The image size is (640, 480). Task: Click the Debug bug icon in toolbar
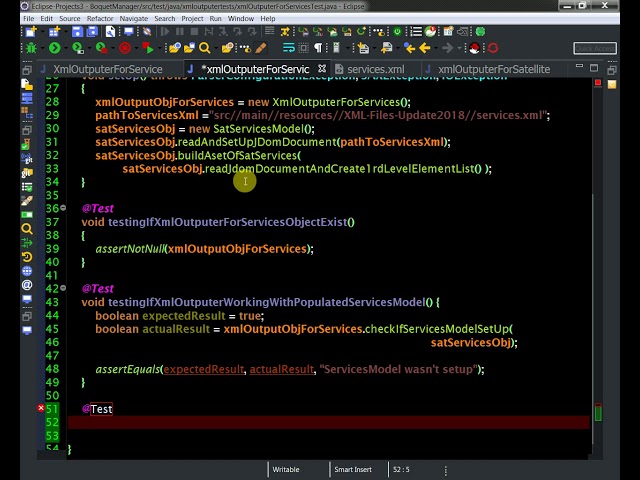(x=30, y=48)
